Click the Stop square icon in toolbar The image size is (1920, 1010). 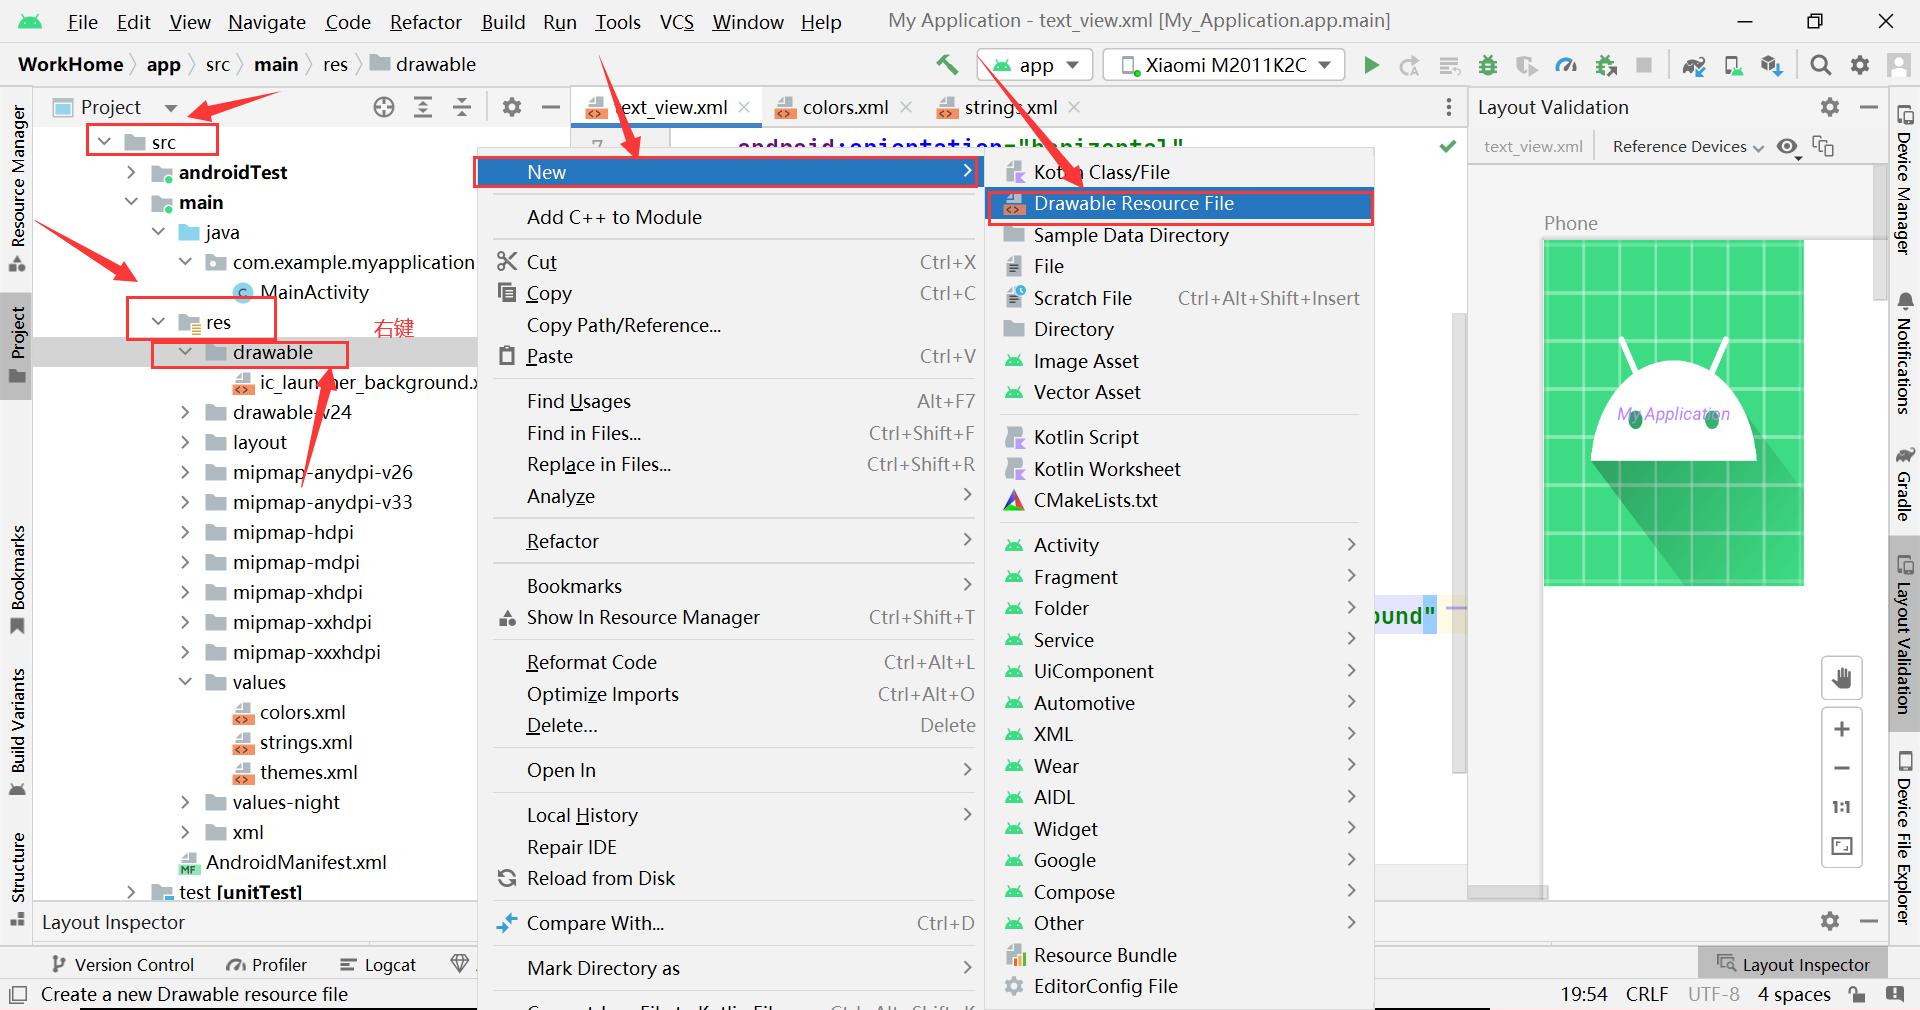tap(1643, 65)
